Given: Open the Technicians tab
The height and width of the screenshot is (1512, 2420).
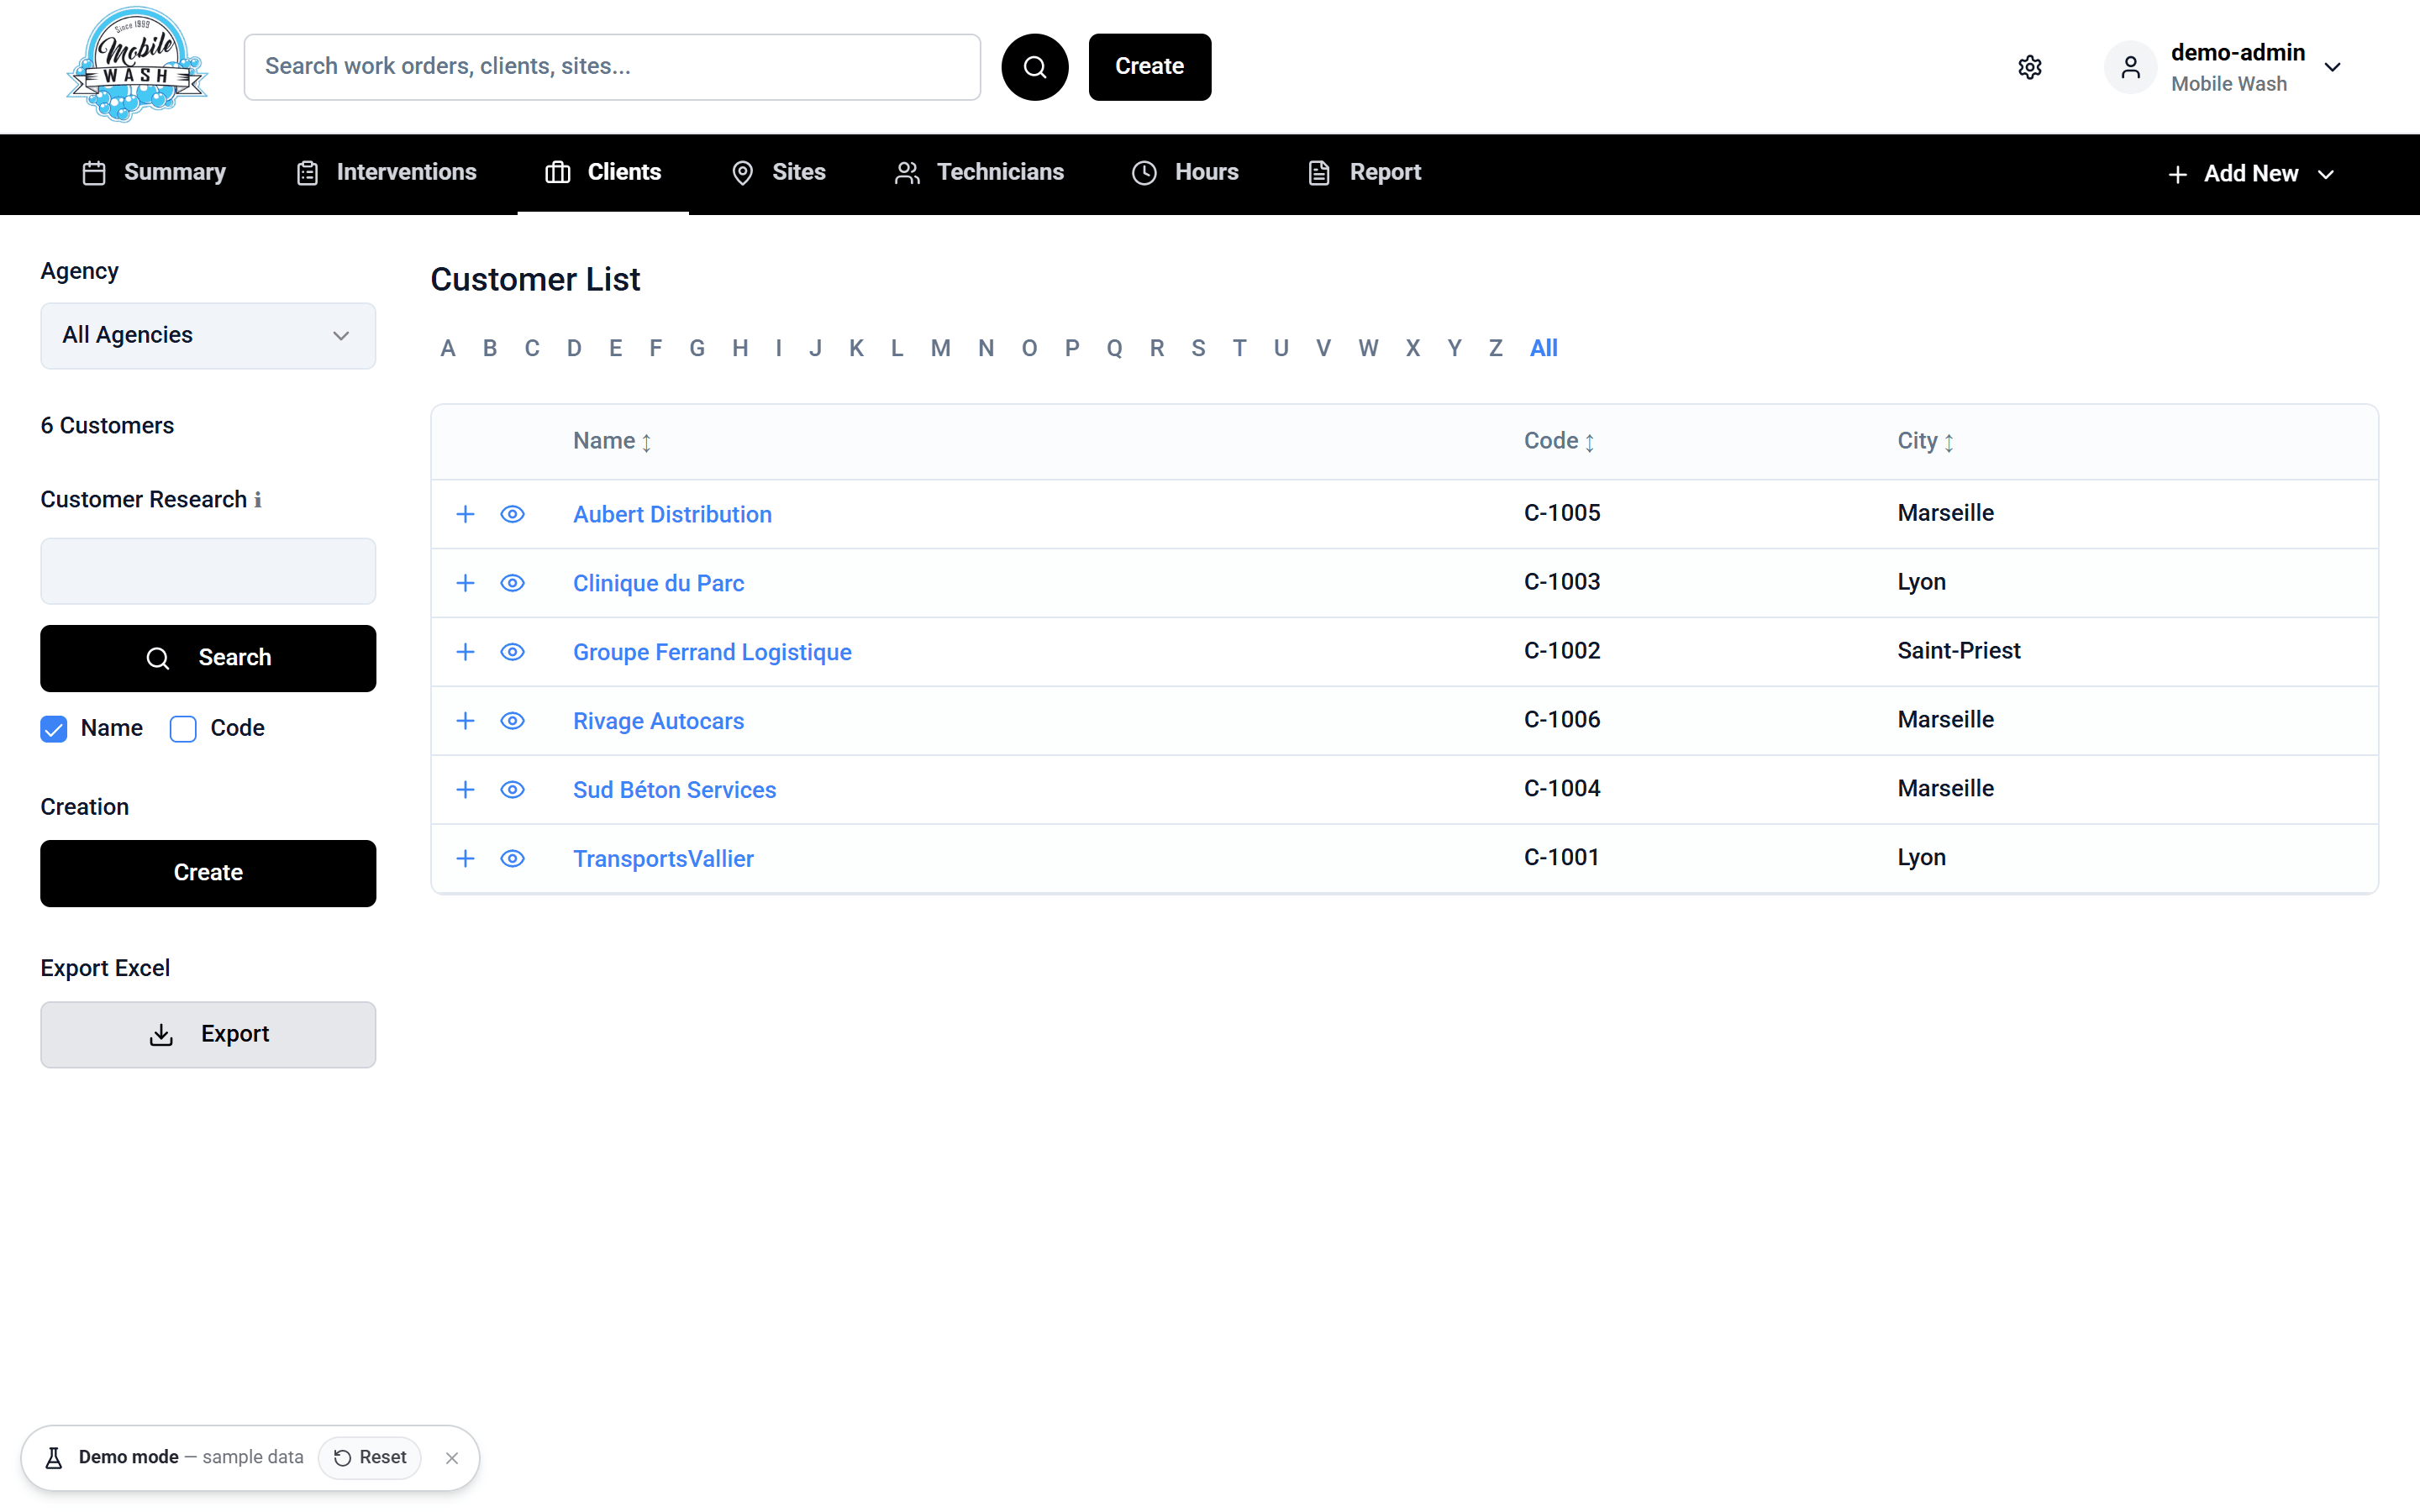Looking at the screenshot, I should (x=979, y=173).
